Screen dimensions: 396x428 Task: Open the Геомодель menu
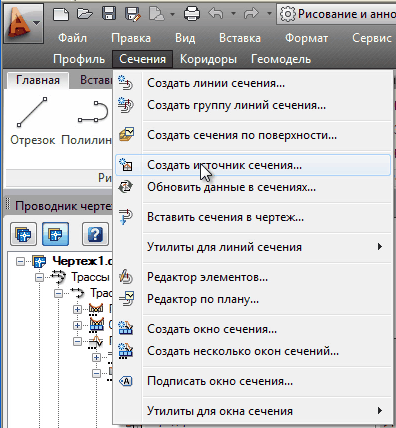[281, 59]
